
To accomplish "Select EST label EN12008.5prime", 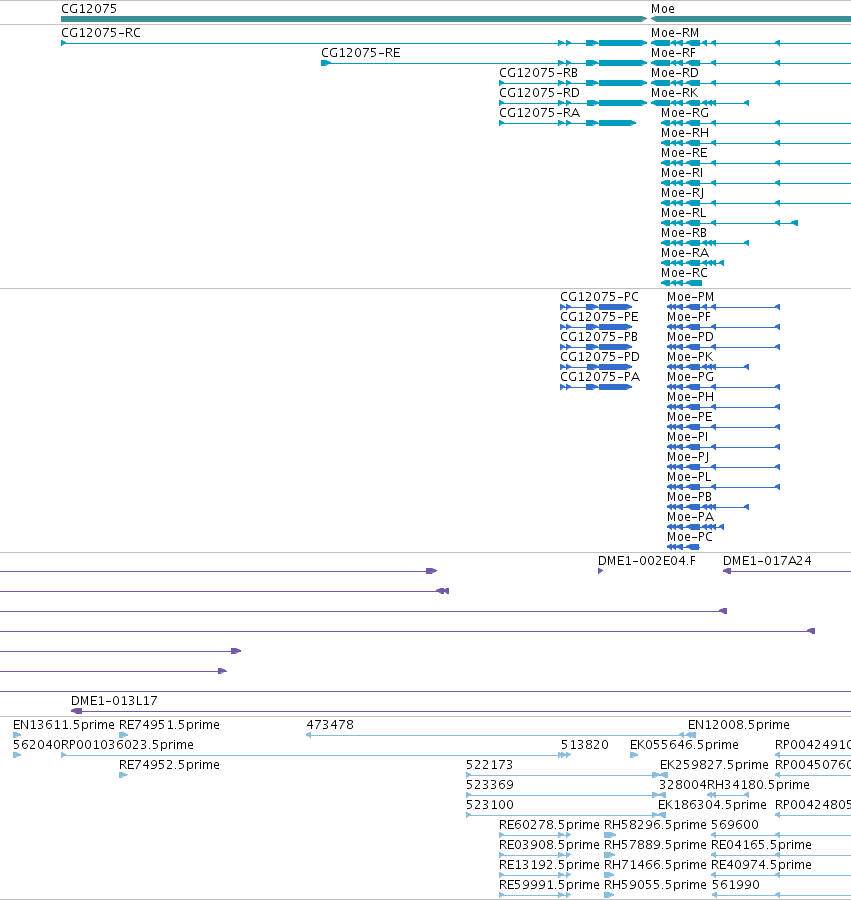I will pos(739,725).
